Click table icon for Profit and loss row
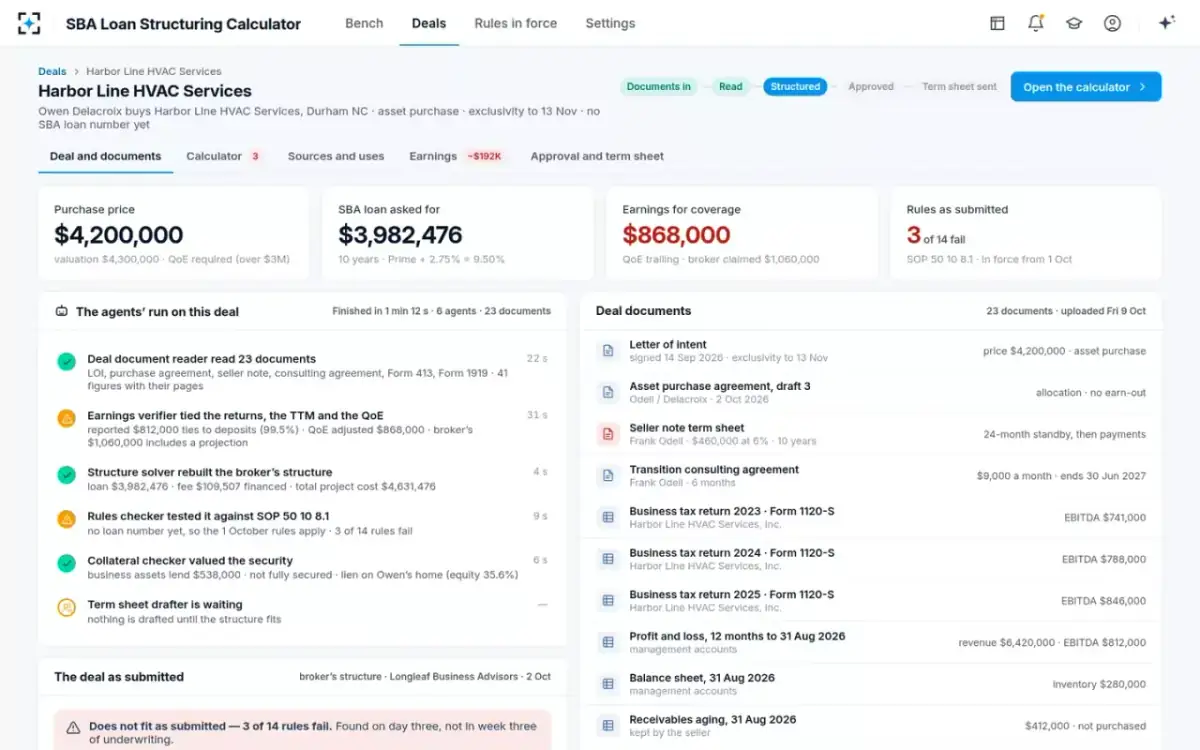This screenshot has height=750, width=1200. (607, 642)
